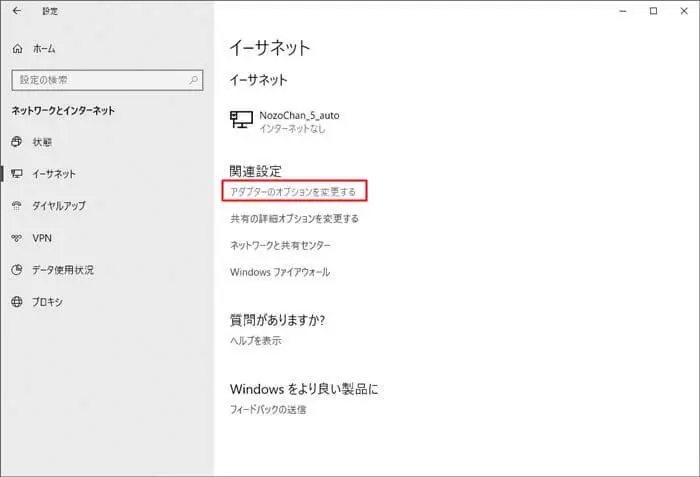Click フィードバックの送信 link
The image size is (700, 477).
(267, 409)
